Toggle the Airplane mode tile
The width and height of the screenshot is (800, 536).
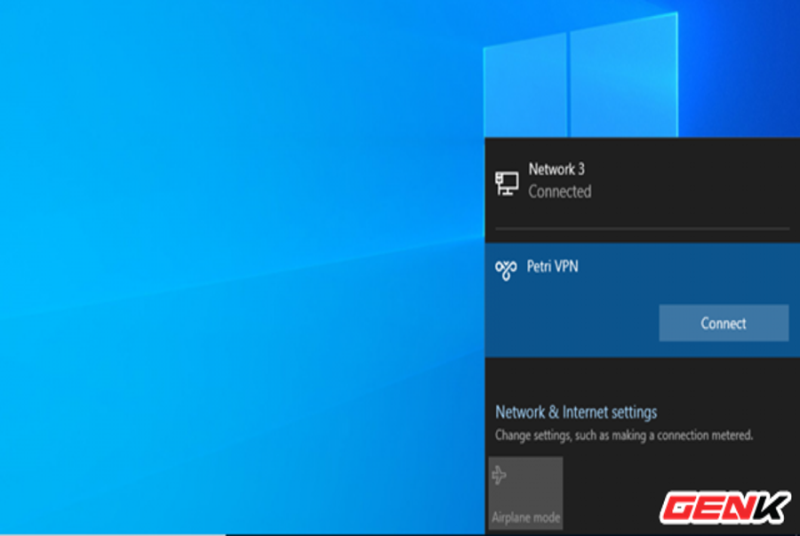(x=526, y=493)
